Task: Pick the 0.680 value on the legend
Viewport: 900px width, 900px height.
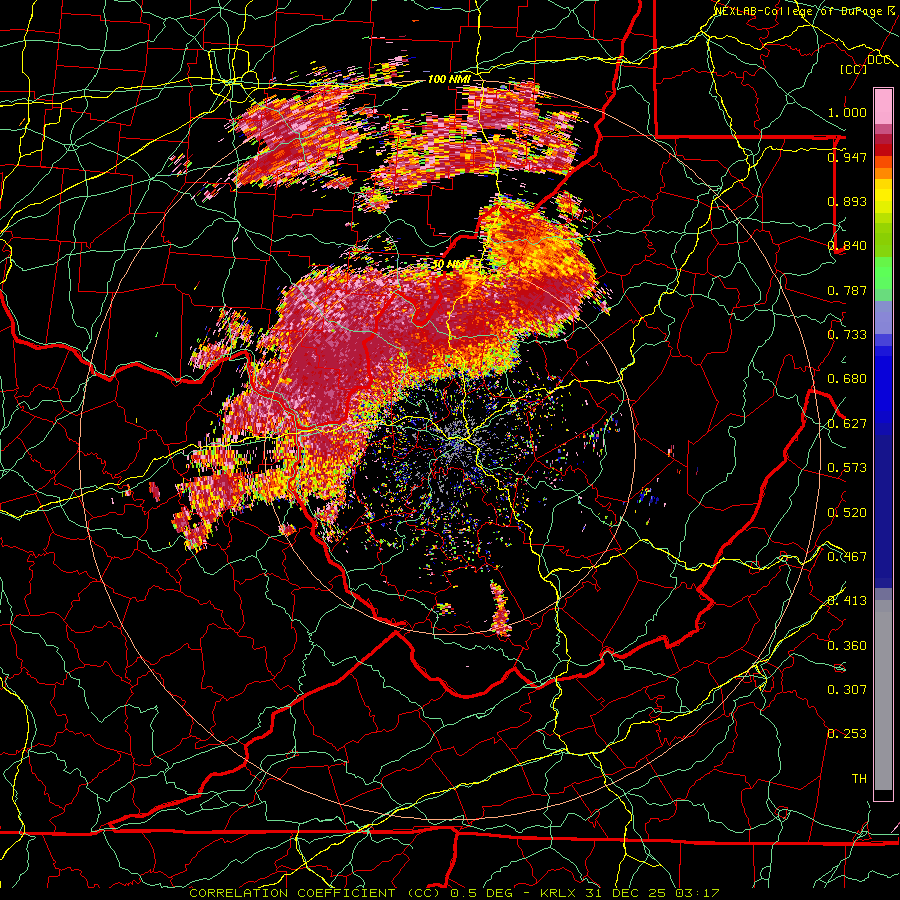Action: [847, 379]
